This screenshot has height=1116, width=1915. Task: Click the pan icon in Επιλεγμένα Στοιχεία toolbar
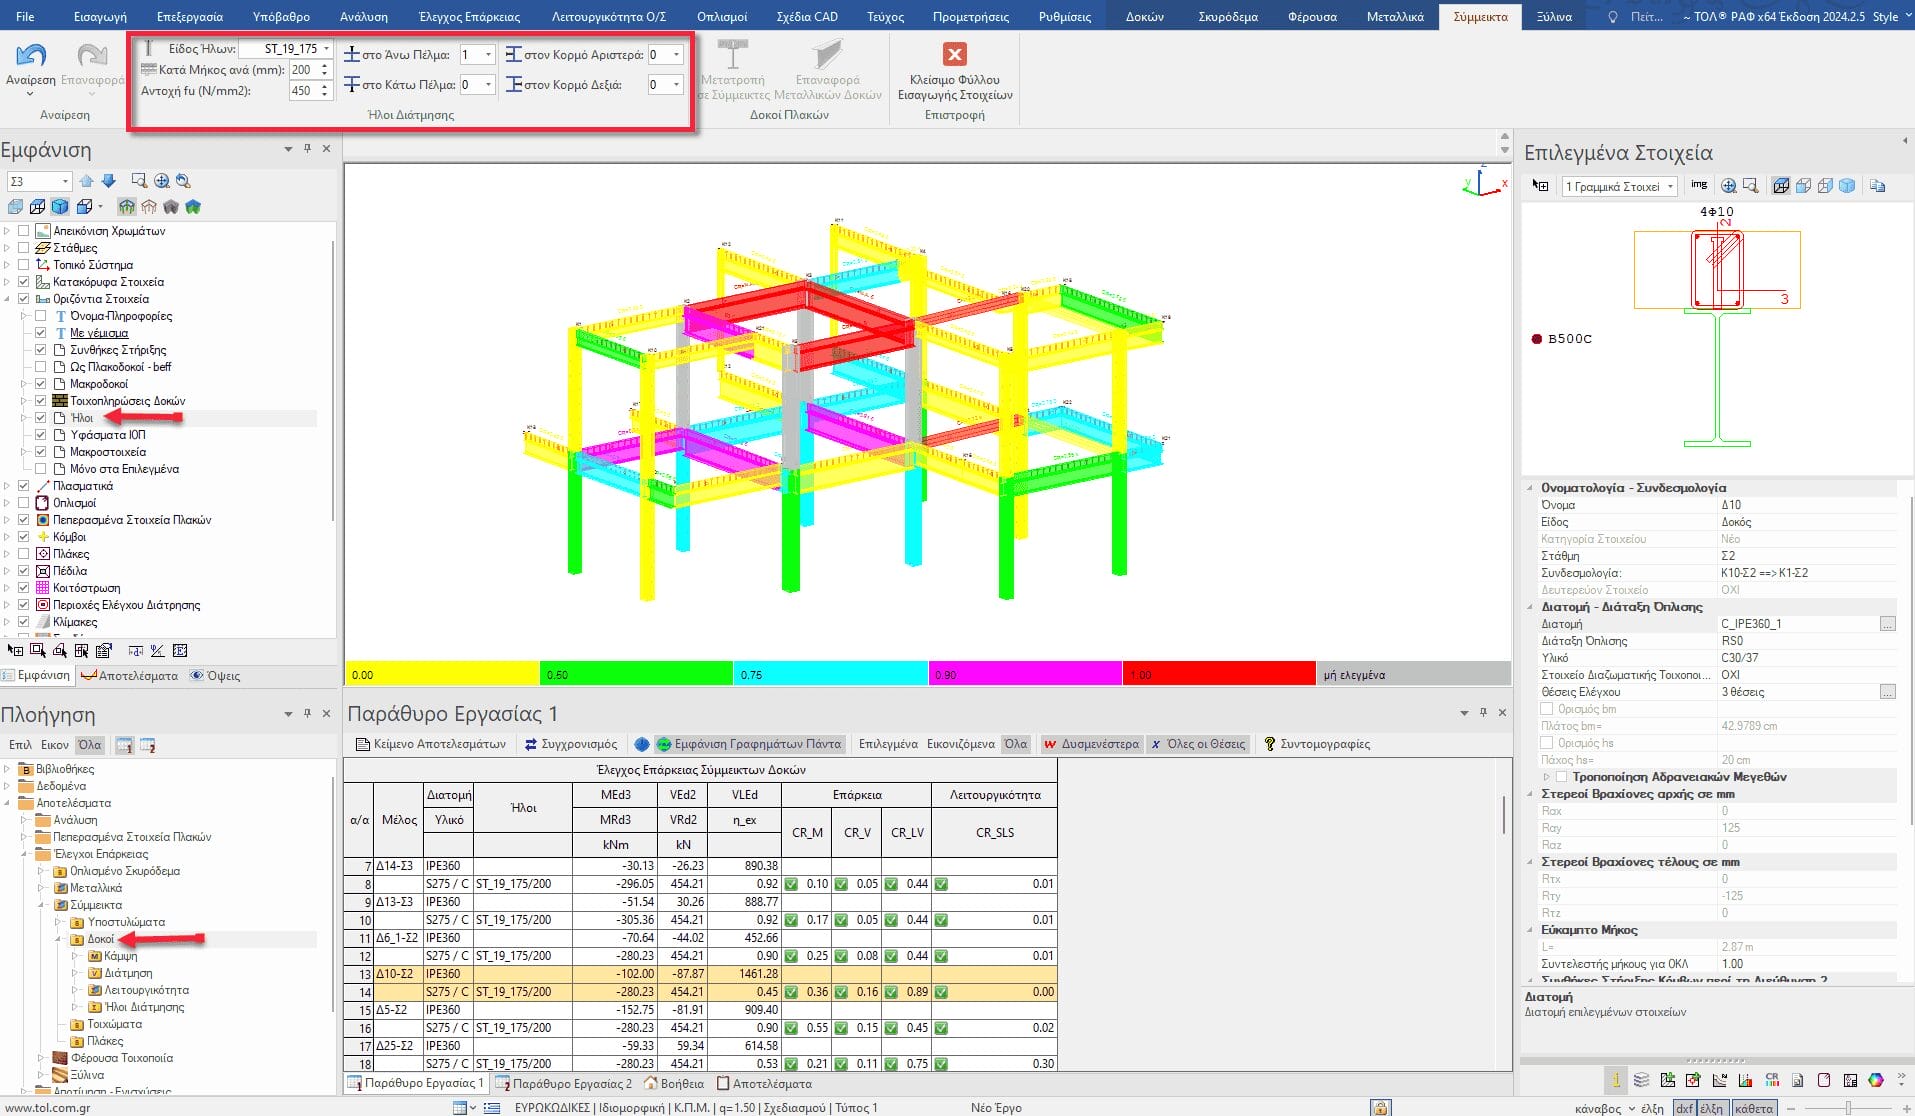coord(1728,186)
